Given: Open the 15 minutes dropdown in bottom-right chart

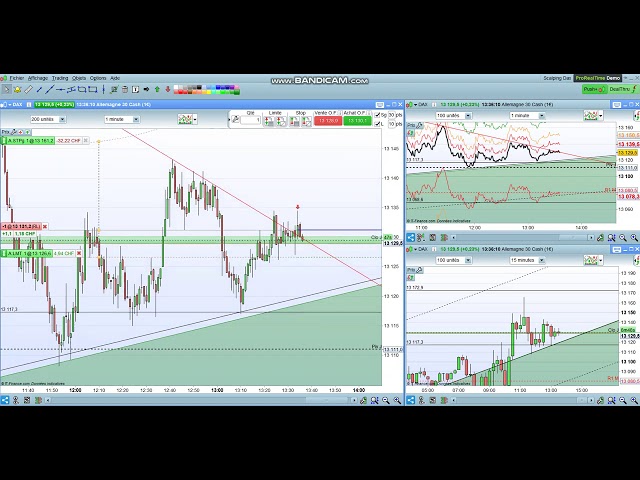Looking at the screenshot, I should pos(527,260).
